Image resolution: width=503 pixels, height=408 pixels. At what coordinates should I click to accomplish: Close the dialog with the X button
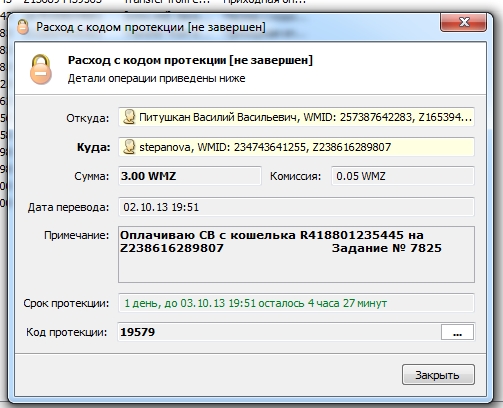[463, 22]
